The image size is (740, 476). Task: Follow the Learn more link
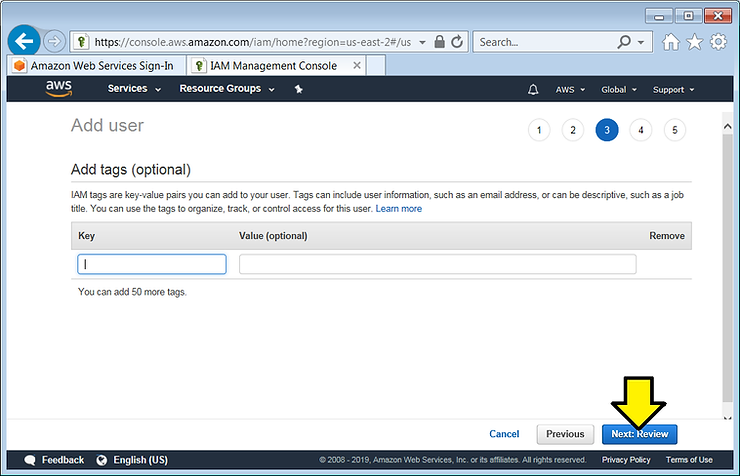click(x=398, y=209)
